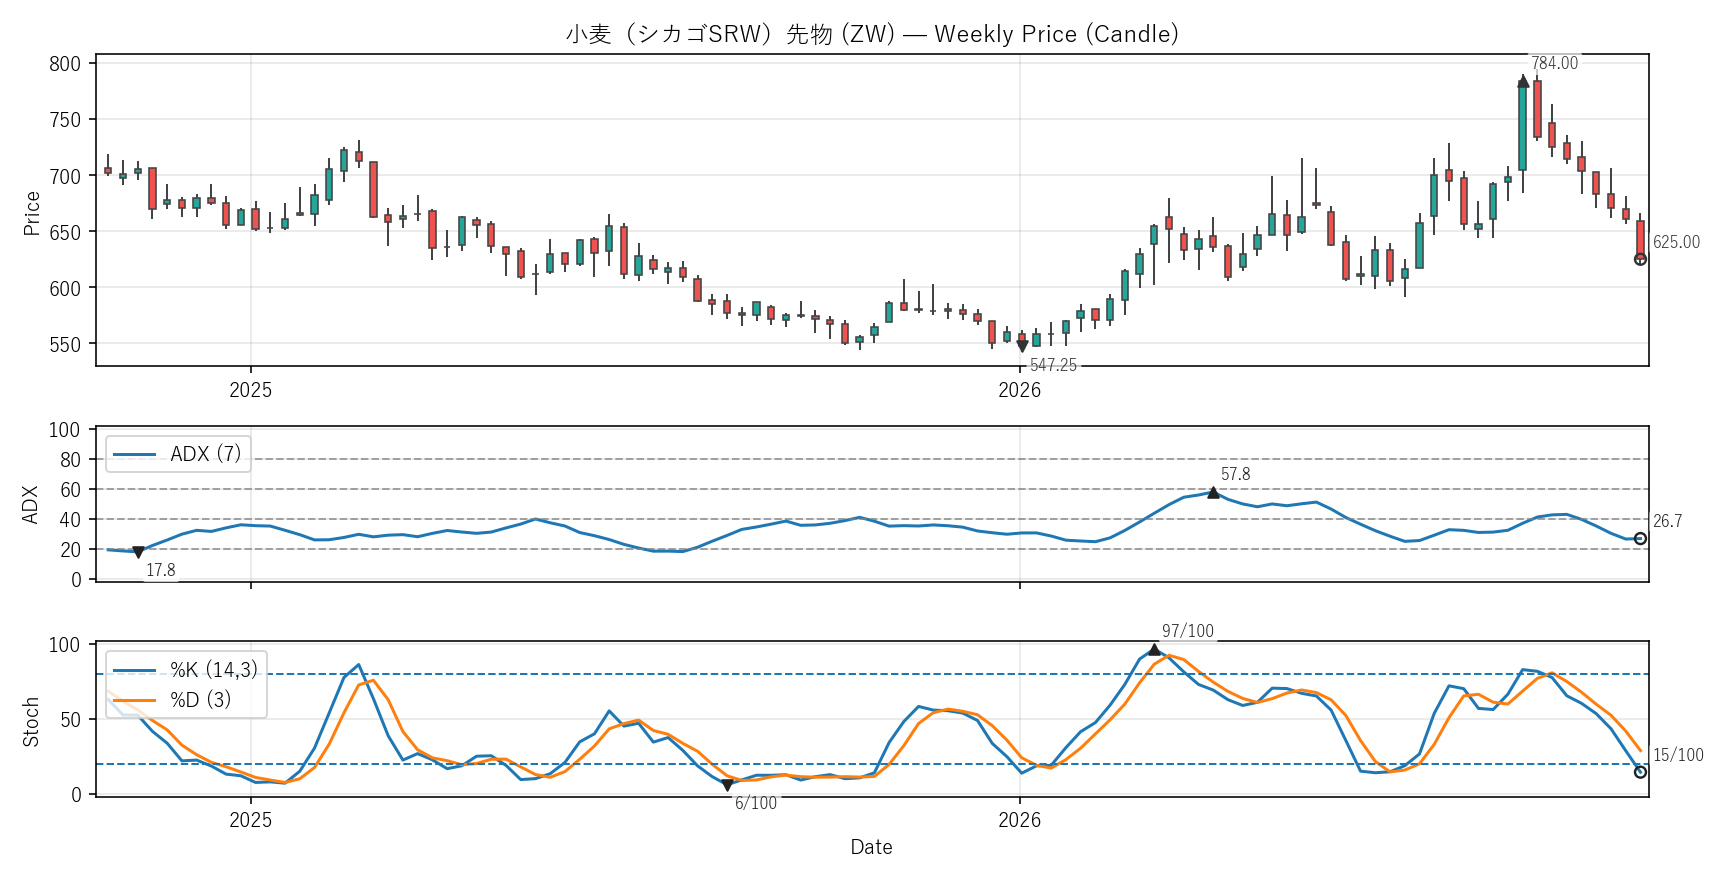1728x878 pixels.
Task: Select the 650 tick on the price axis
Action: tap(65, 232)
